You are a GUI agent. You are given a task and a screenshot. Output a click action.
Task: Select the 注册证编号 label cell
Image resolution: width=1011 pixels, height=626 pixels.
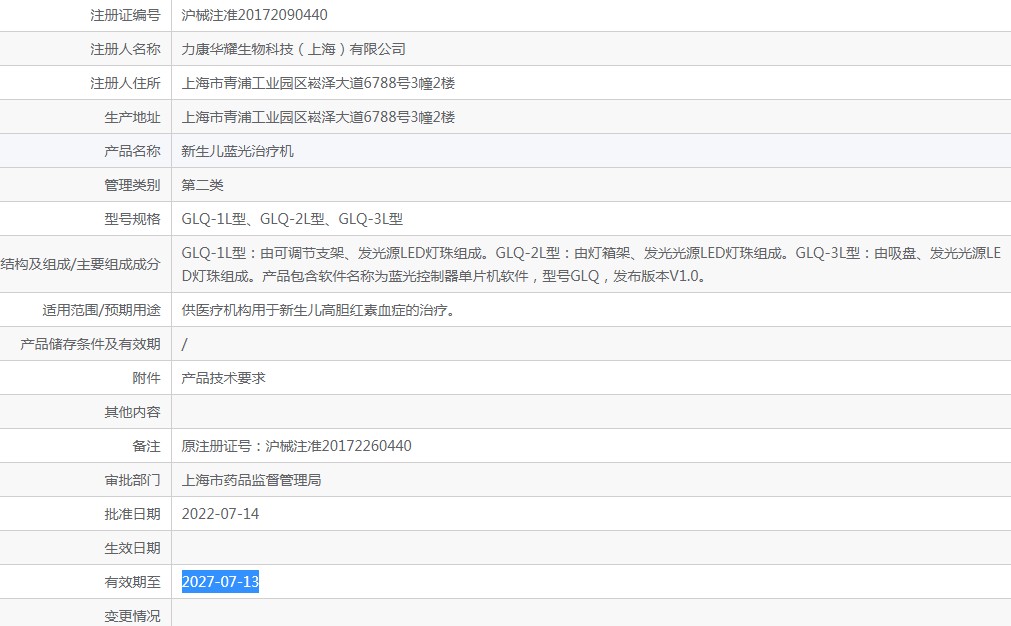click(x=125, y=15)
